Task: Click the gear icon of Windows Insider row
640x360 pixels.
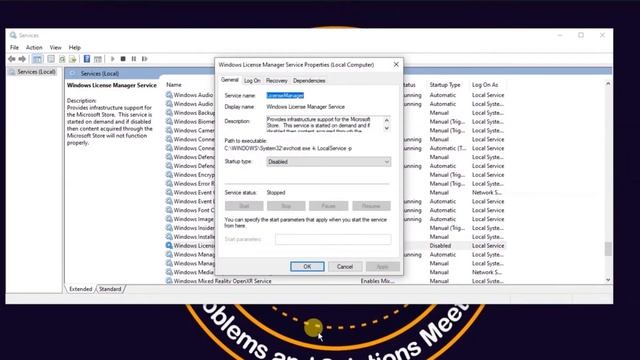Action: 169,228
